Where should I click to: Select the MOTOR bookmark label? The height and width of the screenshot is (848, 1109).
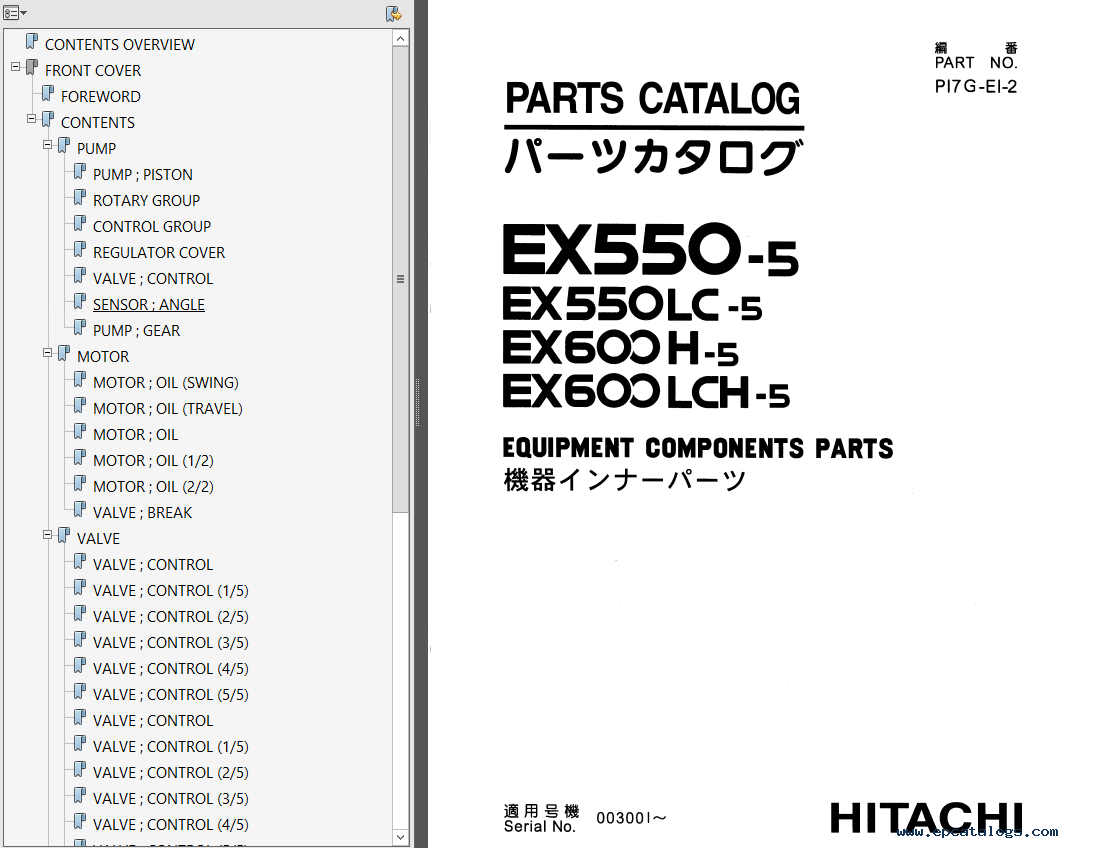tap(103, 356)
